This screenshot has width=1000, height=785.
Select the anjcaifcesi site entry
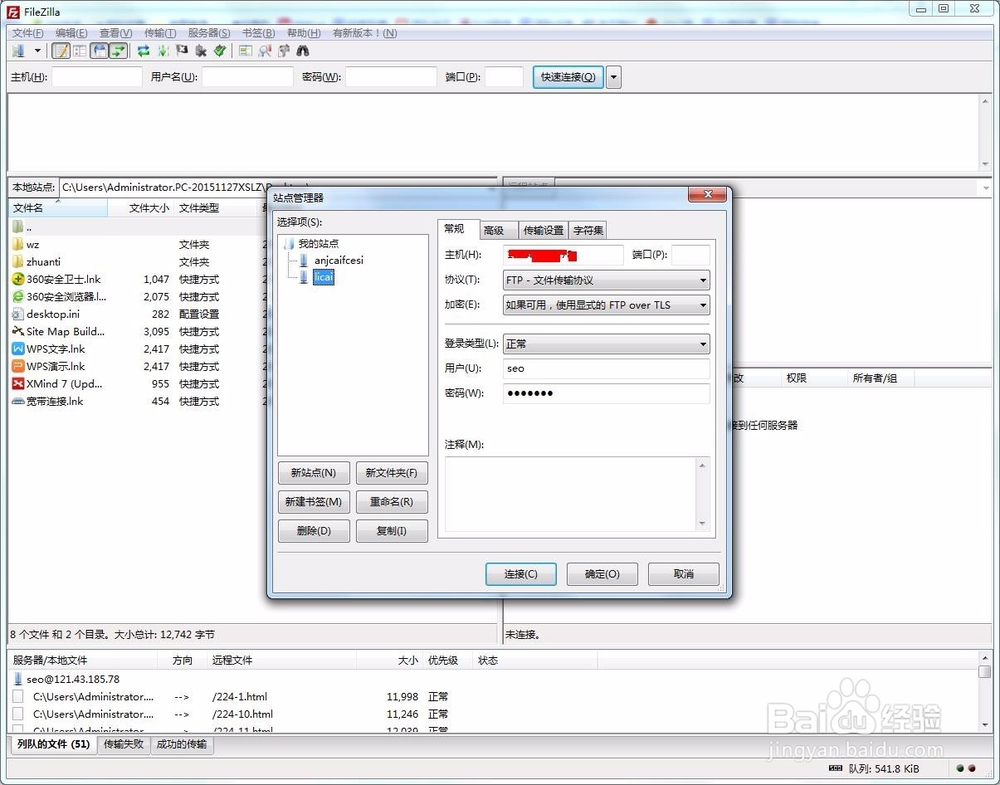(339, 260)
